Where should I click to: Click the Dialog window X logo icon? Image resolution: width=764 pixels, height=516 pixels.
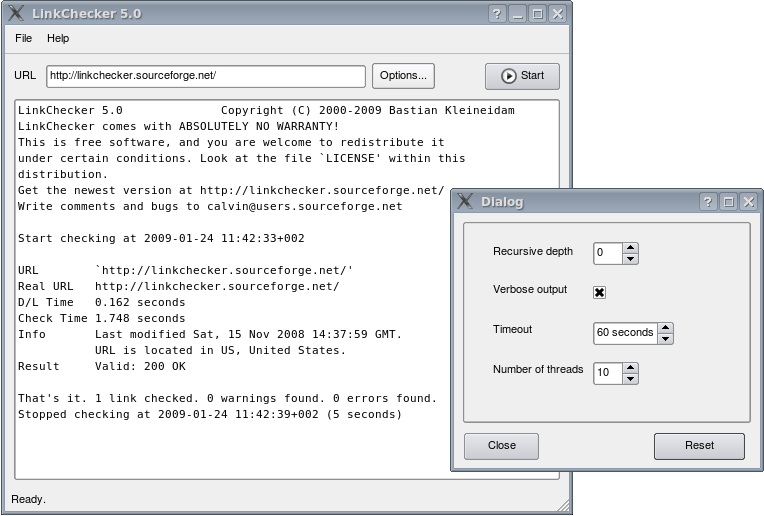[465, 202]
